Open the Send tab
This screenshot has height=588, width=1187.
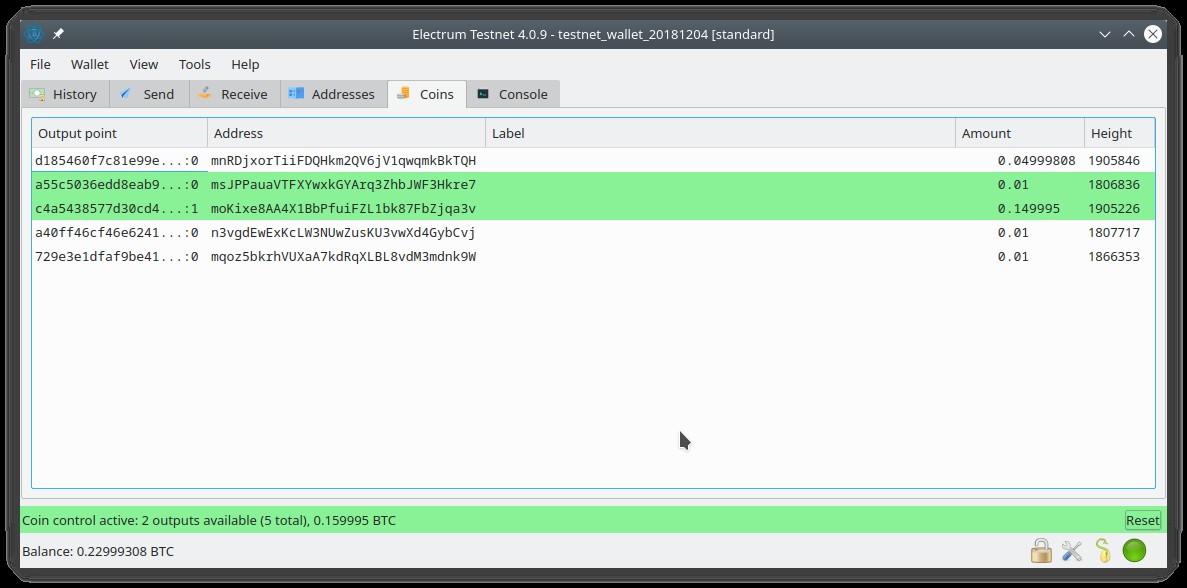click(x=149, y=94)
